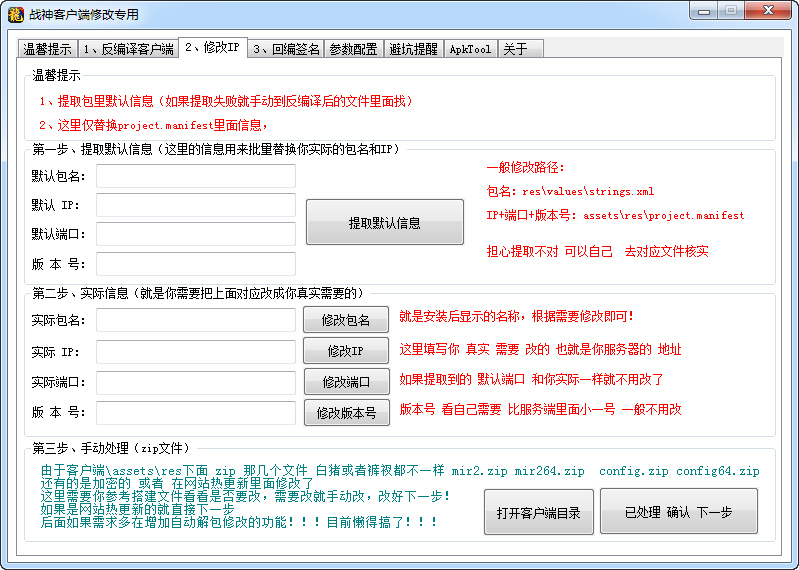Focus the 实际包名 input field
This screenshot has width=799, height=570.
196,320
